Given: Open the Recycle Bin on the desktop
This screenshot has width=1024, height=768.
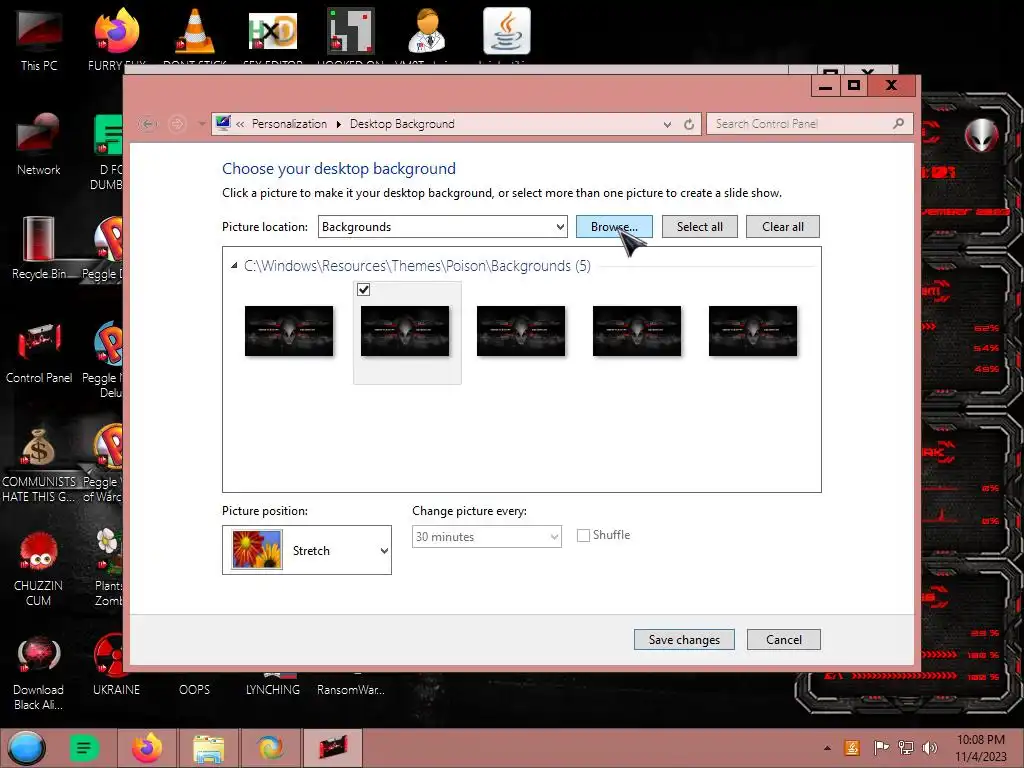Looking at the screenshot, I should tap(39, 248).
